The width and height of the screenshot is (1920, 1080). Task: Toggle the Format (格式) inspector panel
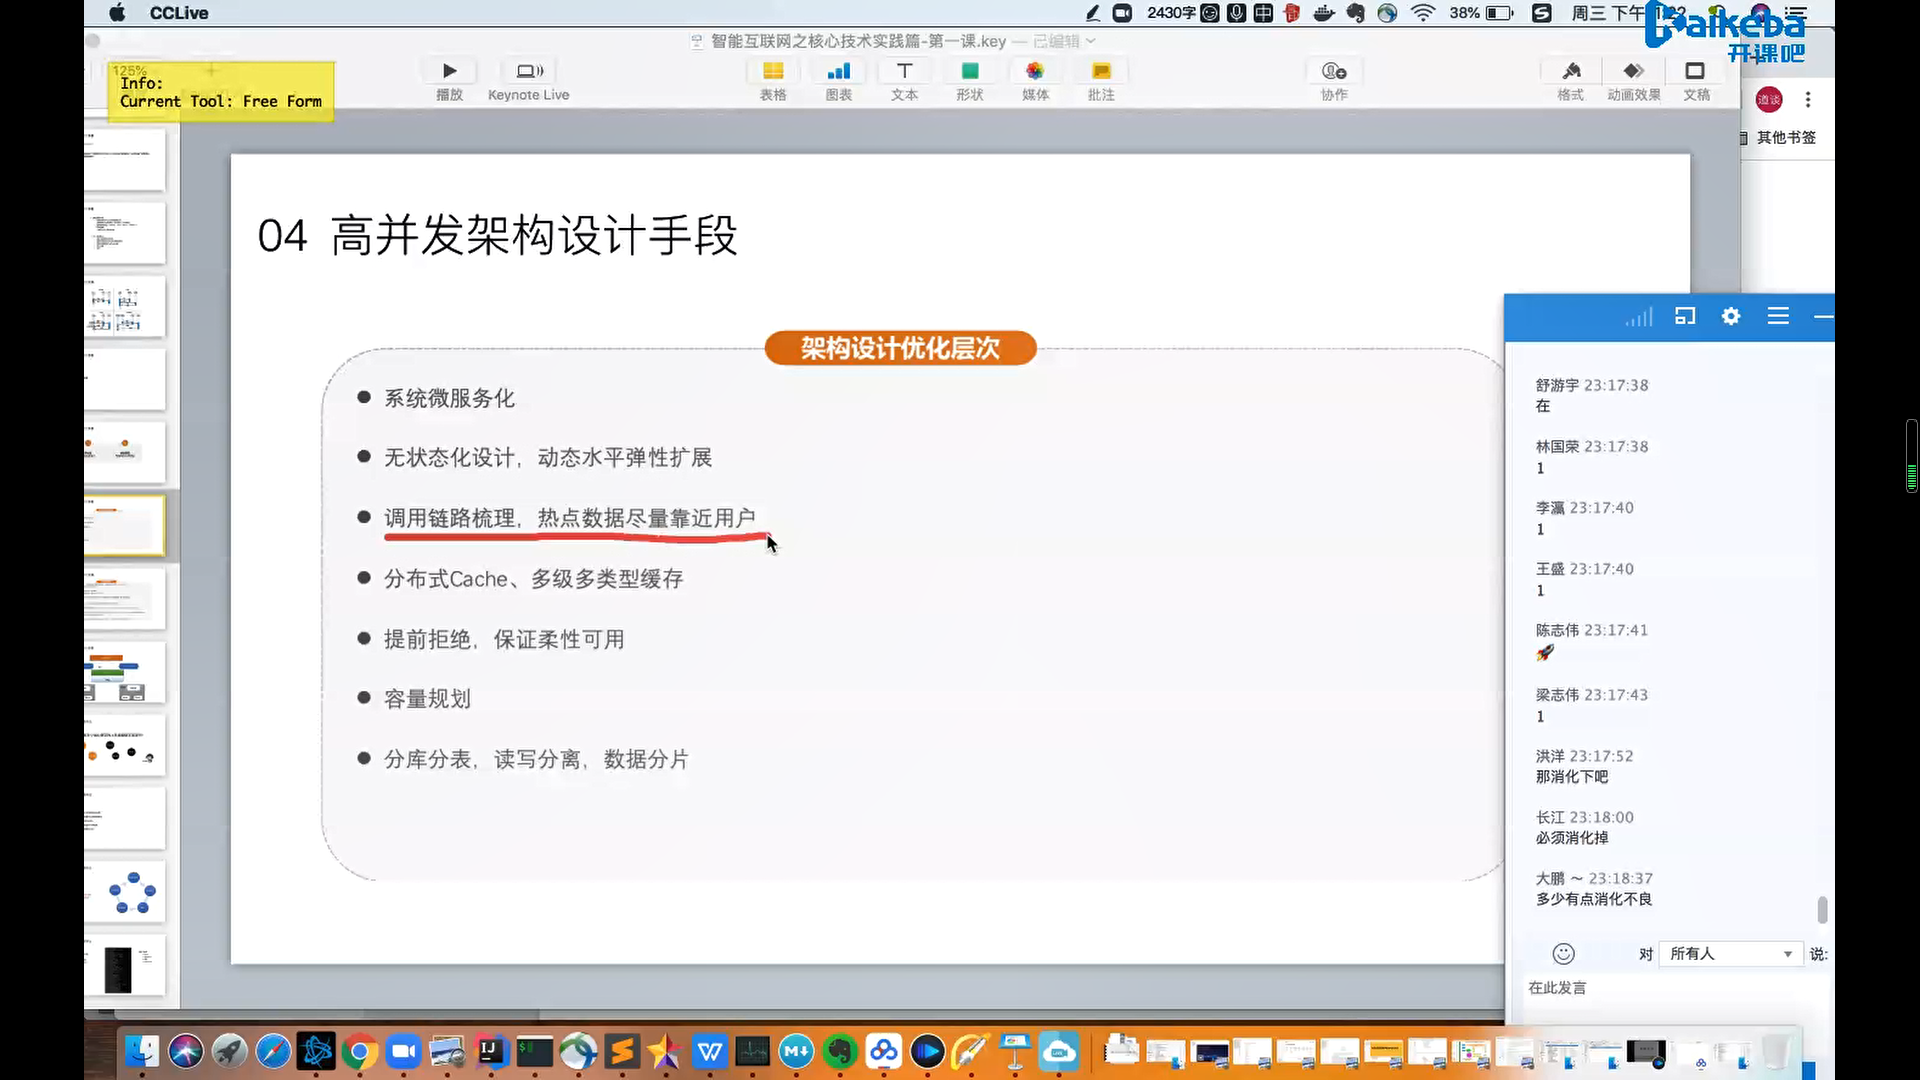[1571, 71]
